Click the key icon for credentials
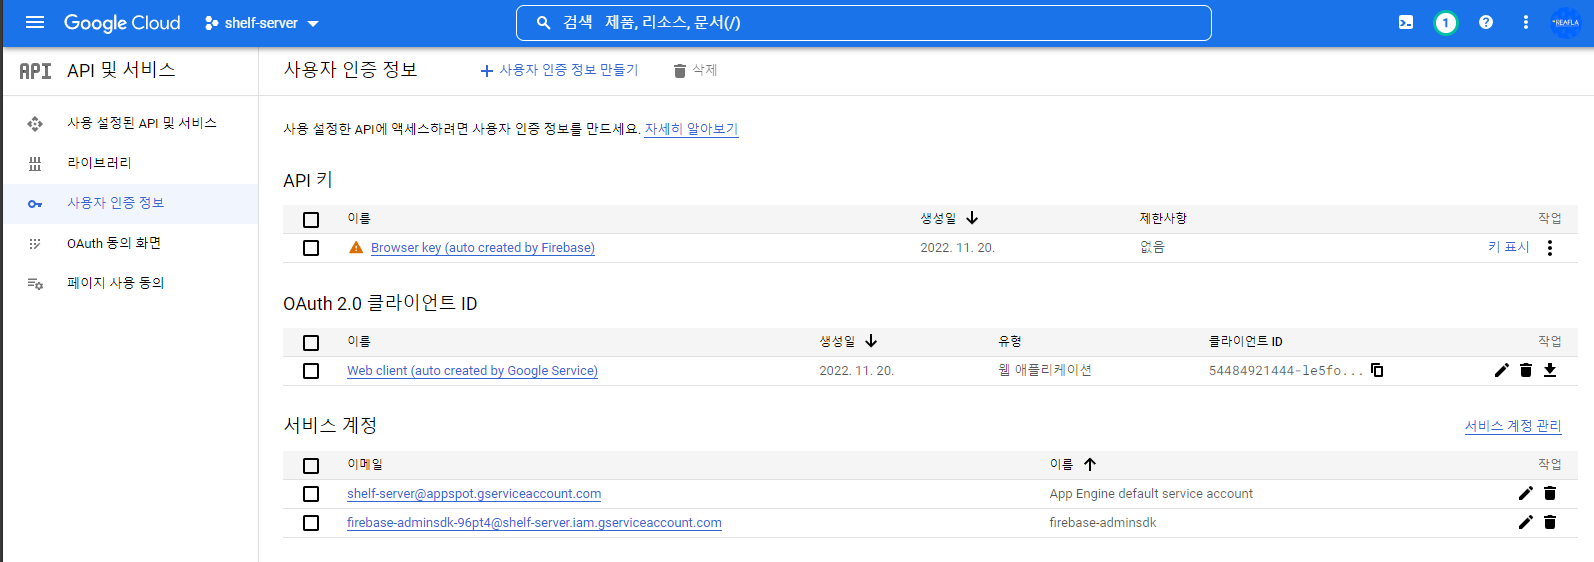This screenshot has height=562, width=1594. tap(35, 204)
